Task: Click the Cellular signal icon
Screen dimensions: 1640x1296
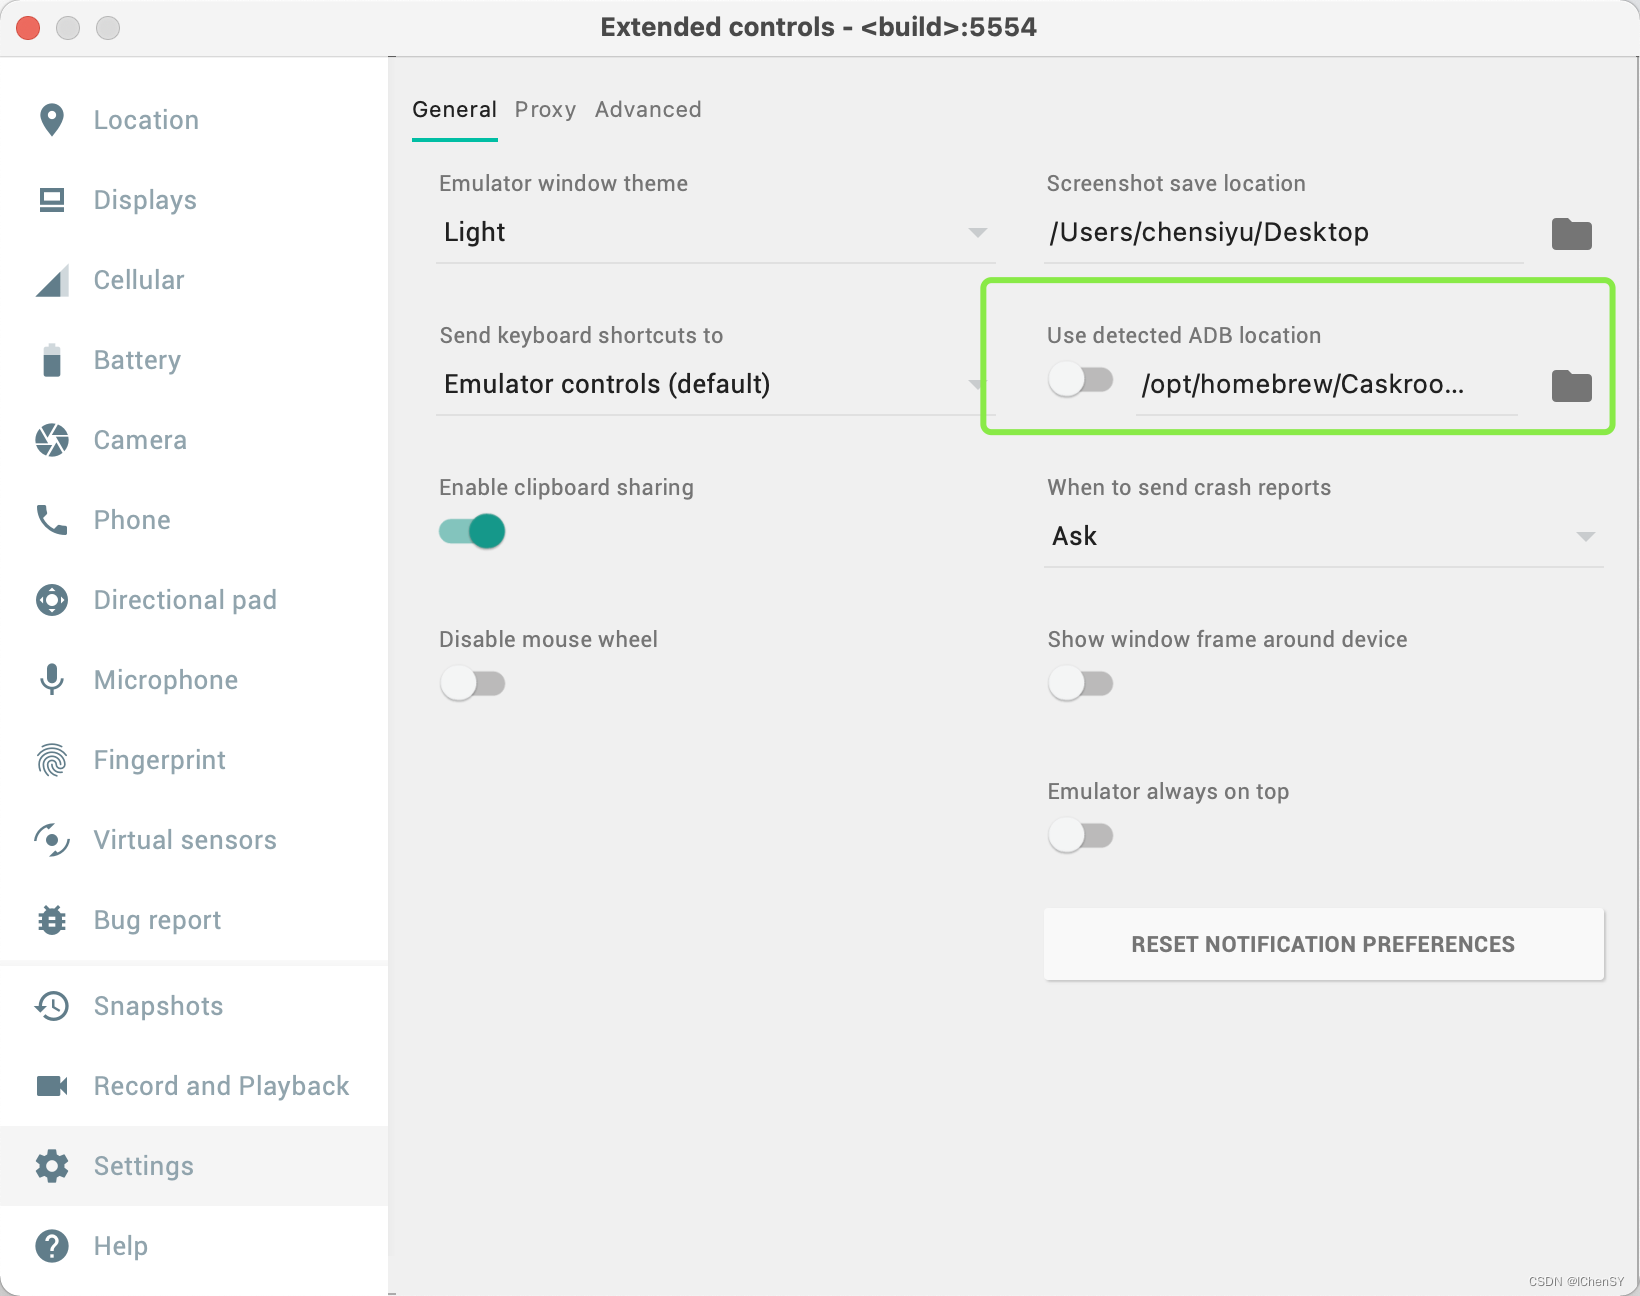Action: (x=52, y=280)
